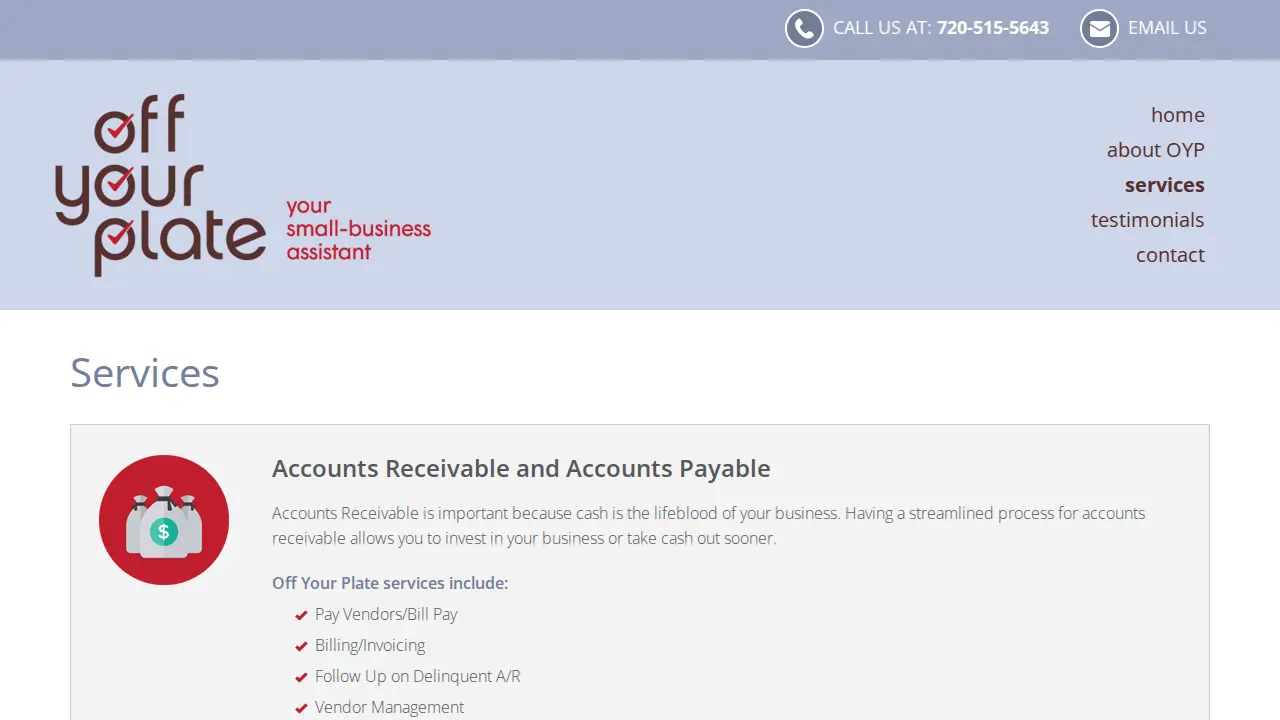Click Accounts Receivable and Accounts Payable heading
The height and width of the screenshot is (720, 1280).
(521, 469)
